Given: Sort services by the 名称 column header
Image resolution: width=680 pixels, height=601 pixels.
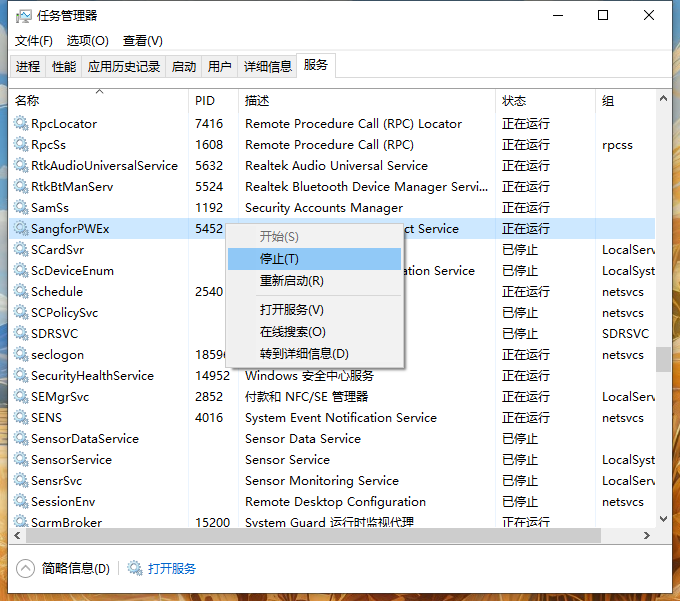Looking at the screenshot, I should pyautogui.click(x=28, y=101).
